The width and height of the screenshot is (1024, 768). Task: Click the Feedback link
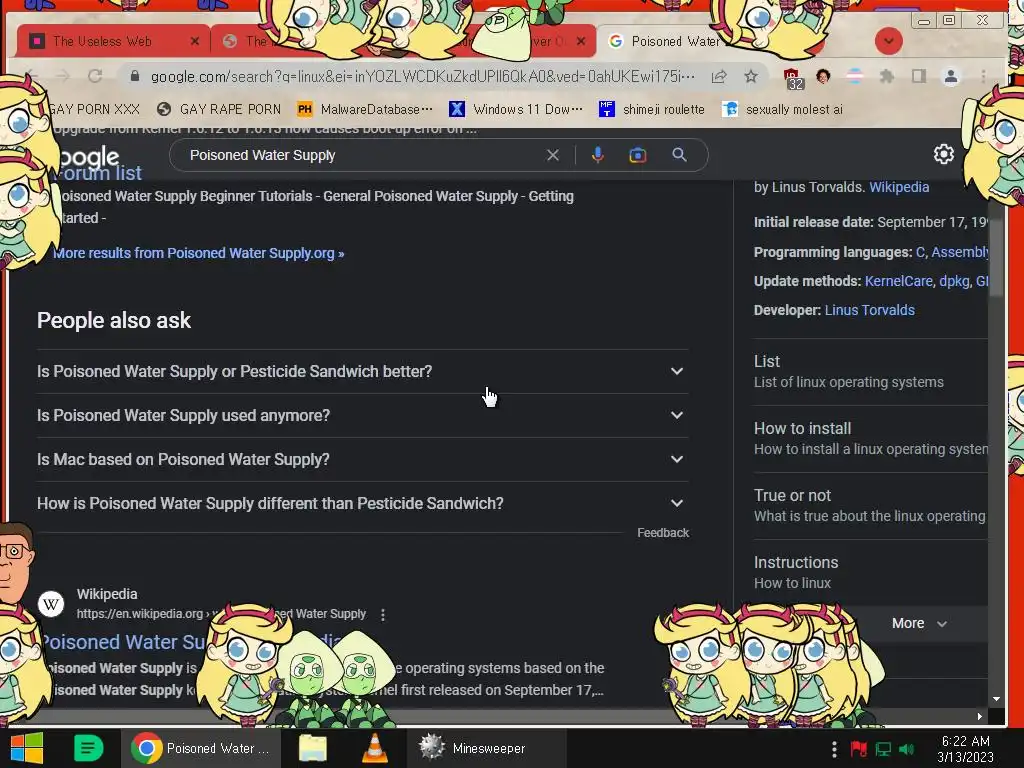pyautogui.click(x=663, y=533)
